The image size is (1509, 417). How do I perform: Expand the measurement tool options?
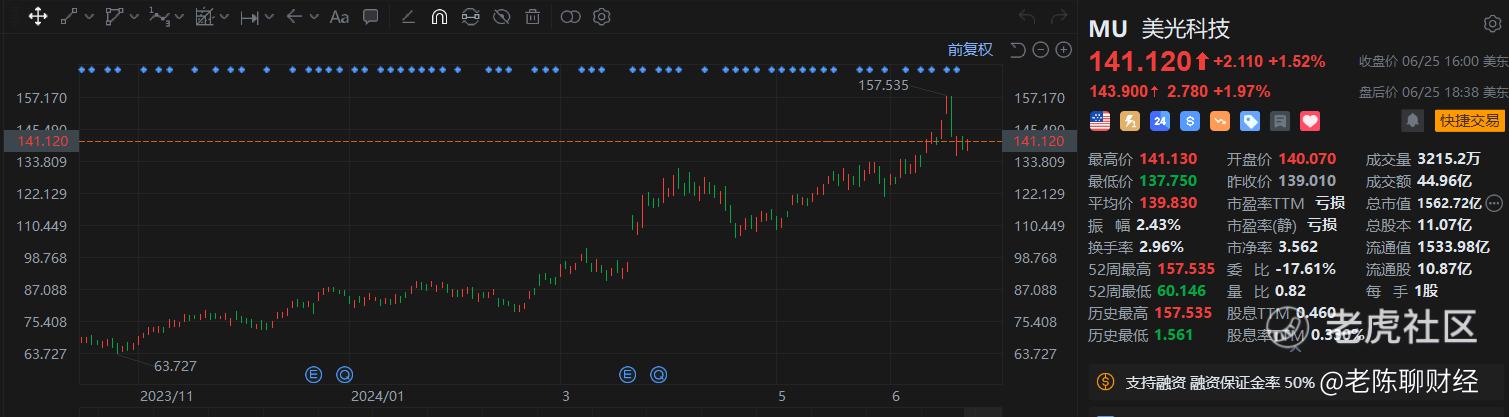point(270,17)
